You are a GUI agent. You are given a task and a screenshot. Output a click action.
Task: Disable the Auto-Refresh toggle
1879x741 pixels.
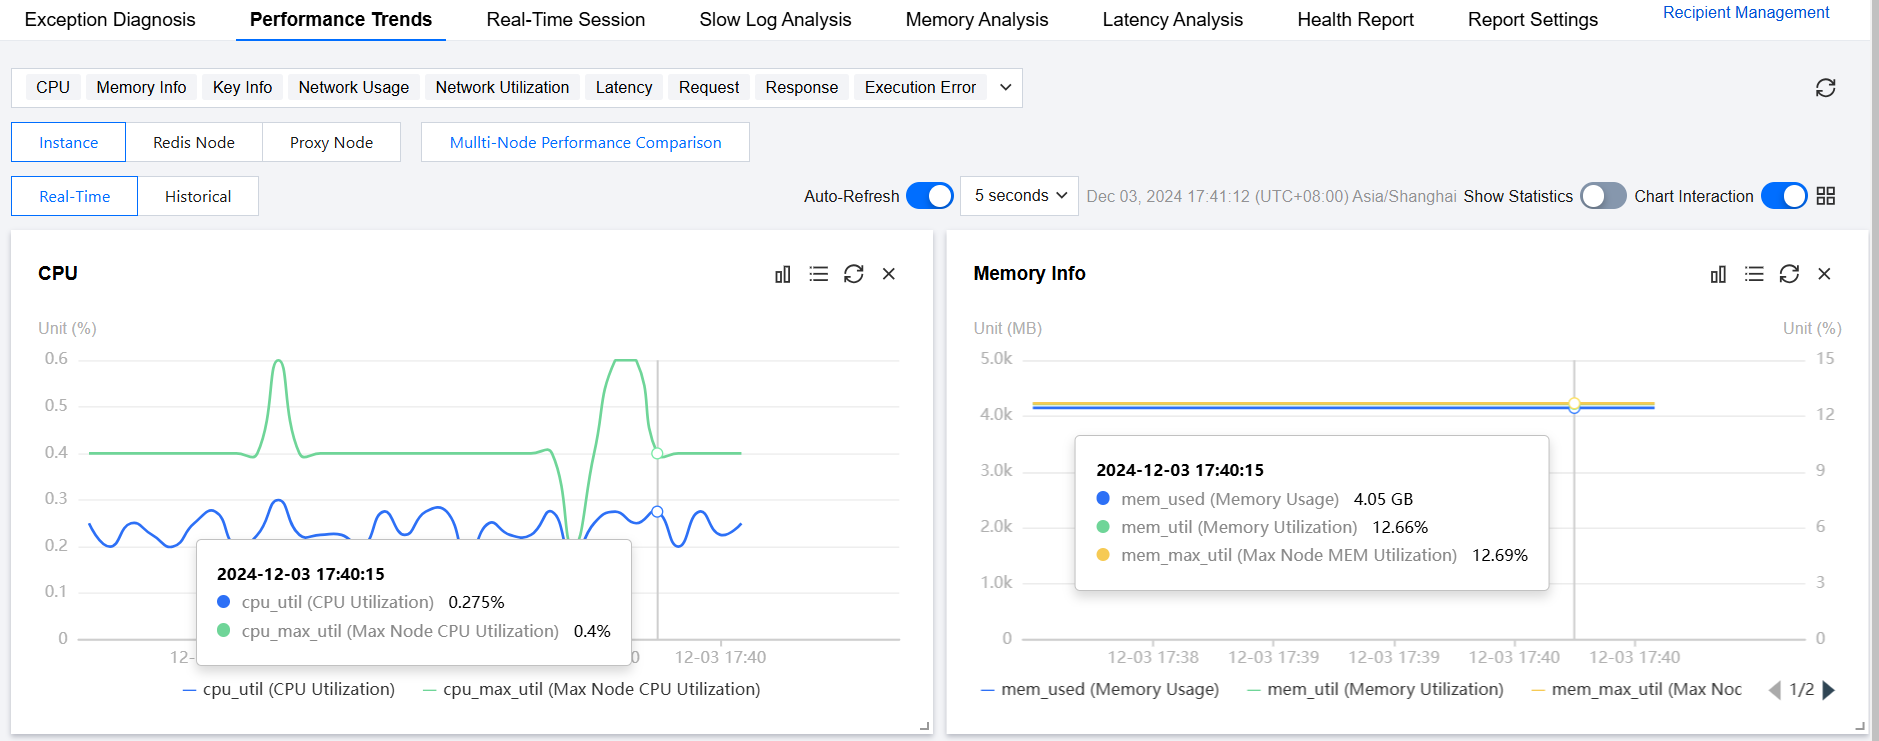click(930, 196)
